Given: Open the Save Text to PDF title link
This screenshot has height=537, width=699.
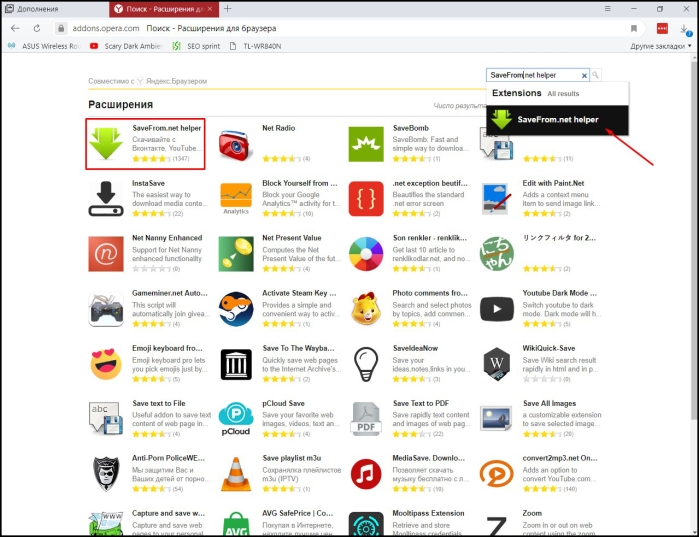Looking at the screenshot, I should click(421, 403).
